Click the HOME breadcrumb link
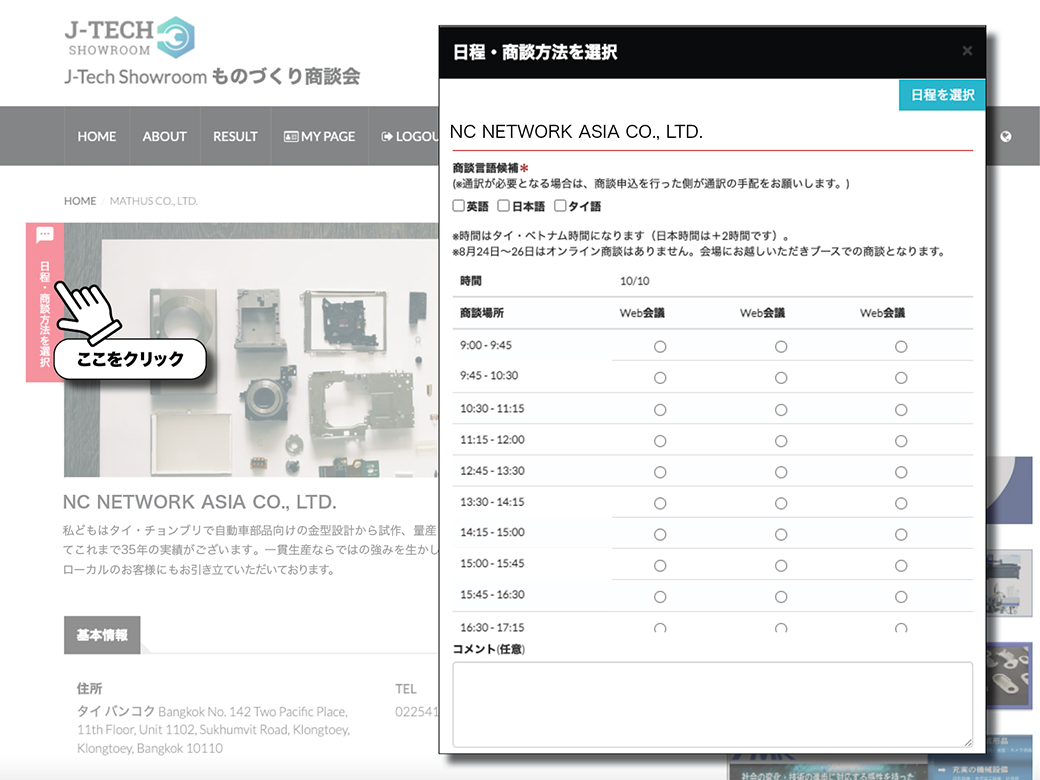This screenshot has width=1040, height=780. pos(80,201)
